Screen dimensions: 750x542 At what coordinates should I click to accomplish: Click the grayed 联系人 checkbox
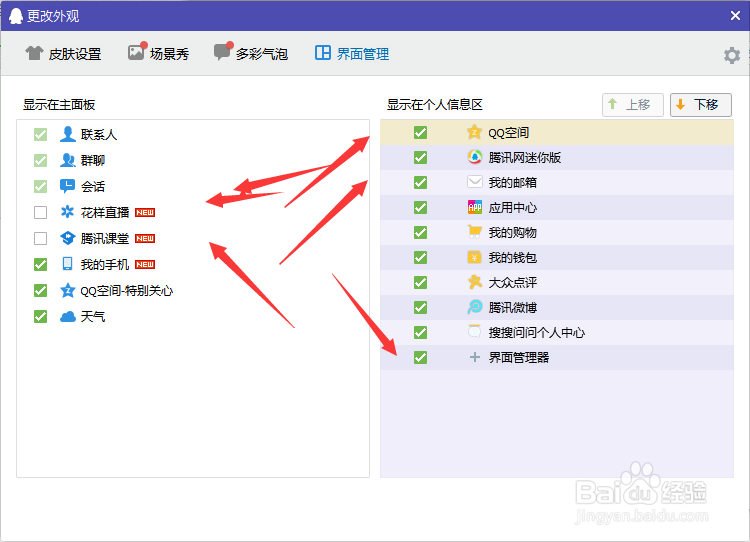[x=40, y=134]
